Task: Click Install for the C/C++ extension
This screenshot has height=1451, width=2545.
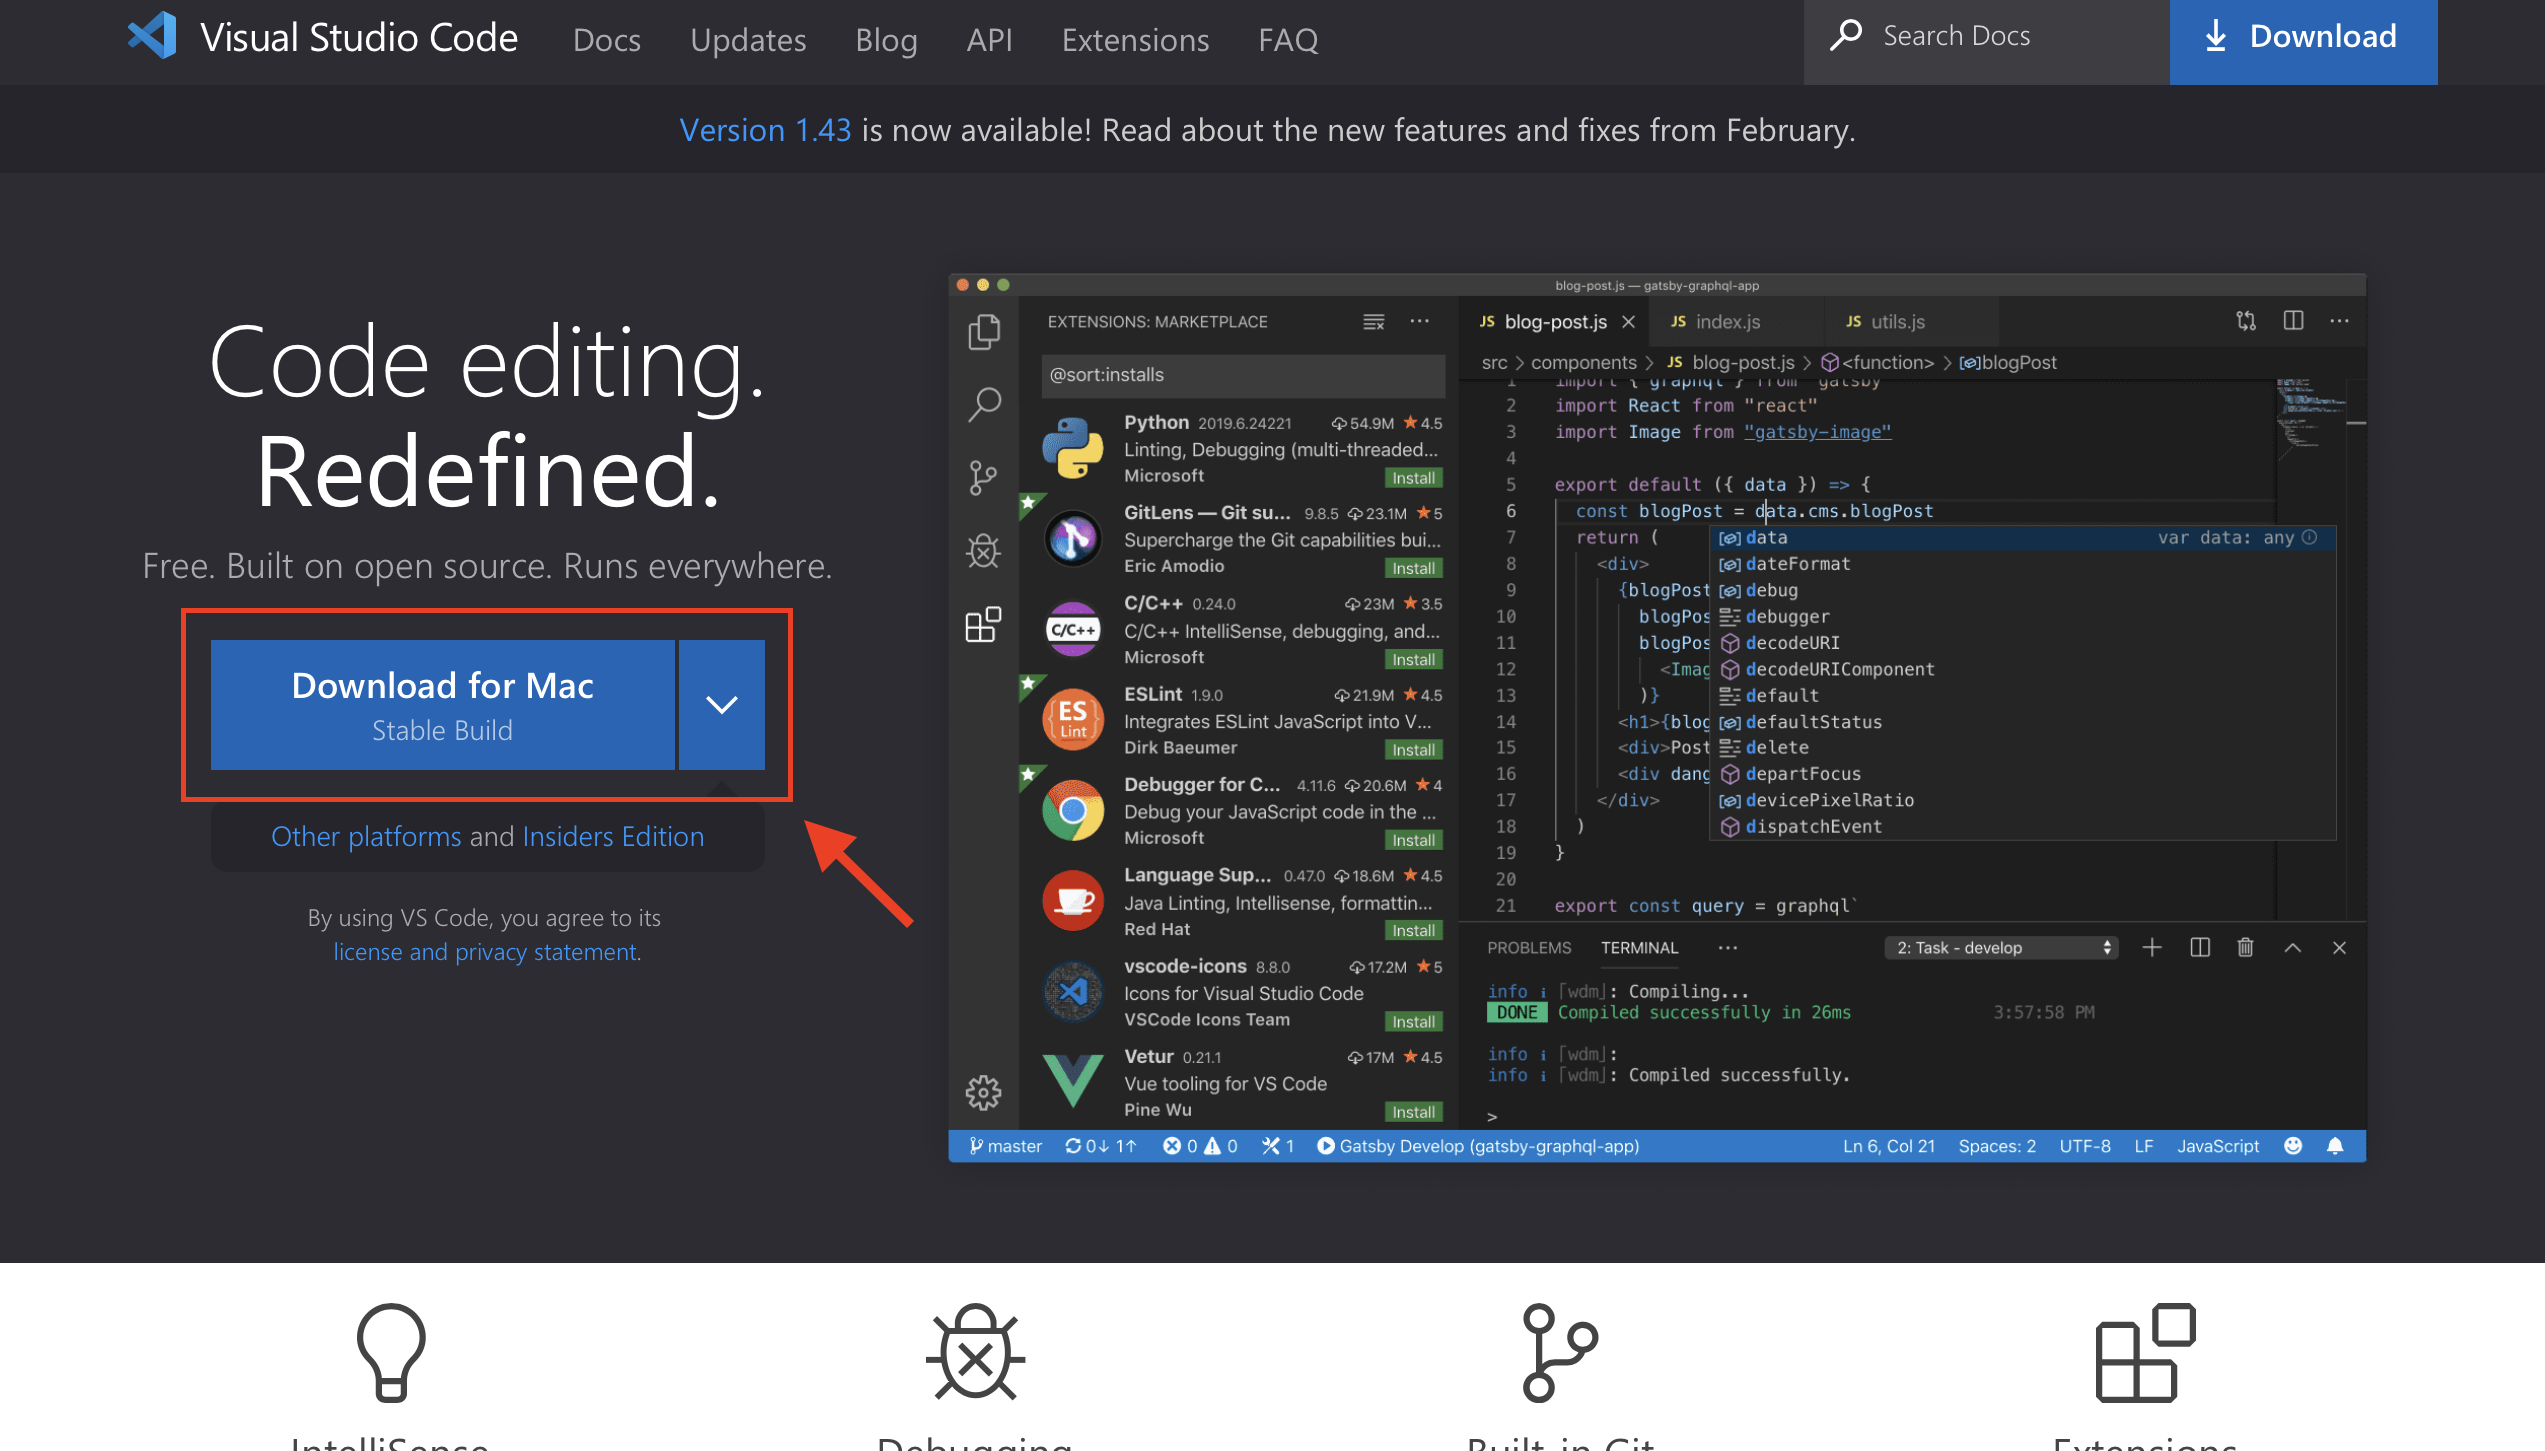Action: click(1414, 658)
